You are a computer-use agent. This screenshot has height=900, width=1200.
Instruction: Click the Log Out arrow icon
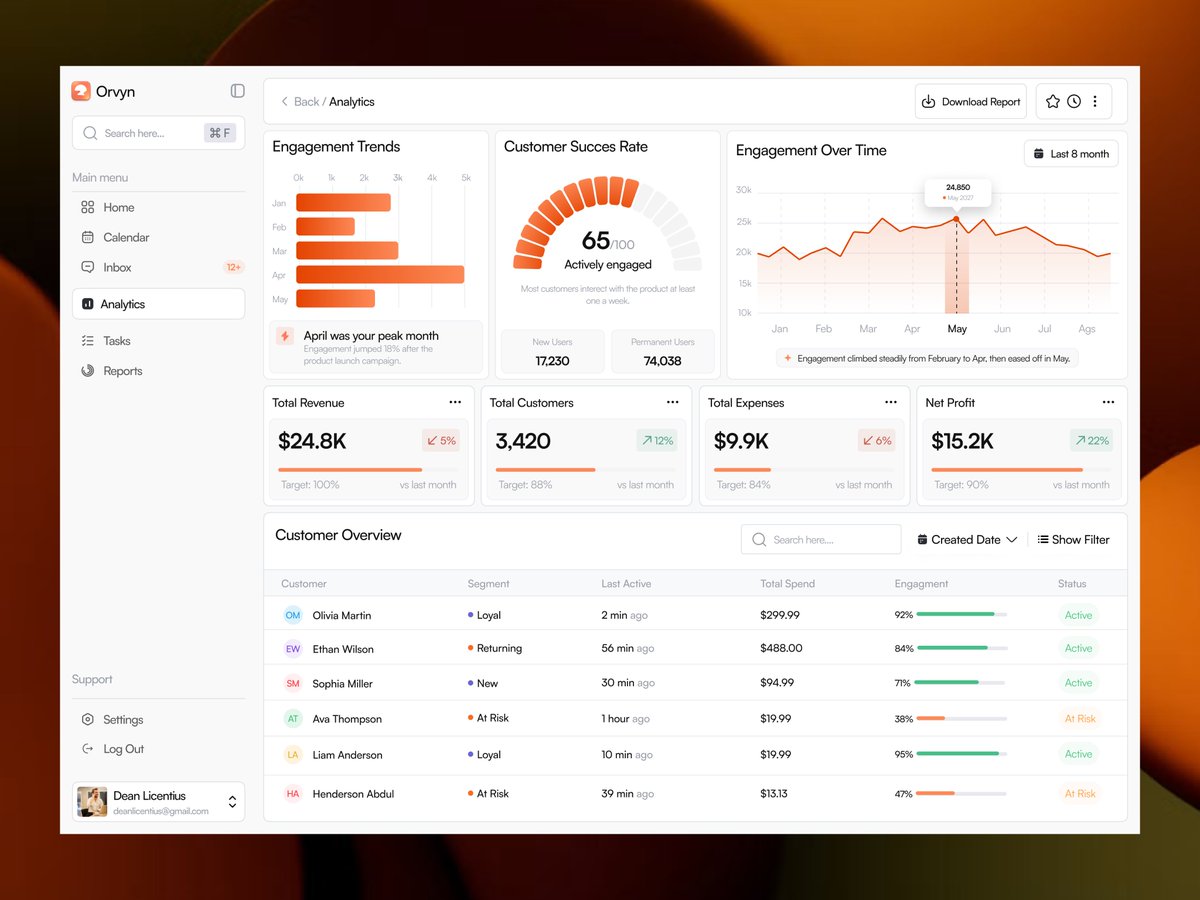pos(88,749)
